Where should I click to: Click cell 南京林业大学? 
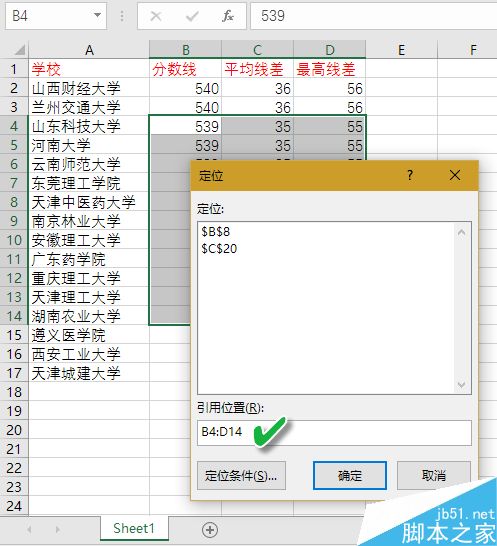[89, 221]
